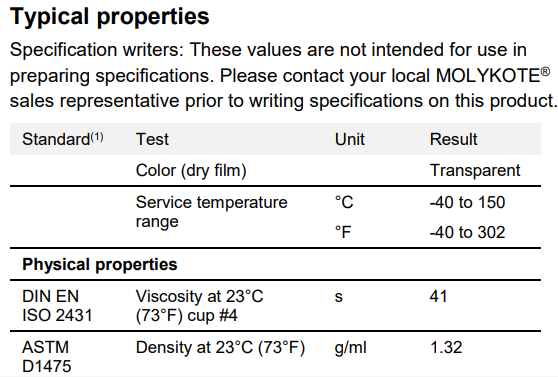
Task: Click the 'Transparent' result value
Action: pos(475,171)
